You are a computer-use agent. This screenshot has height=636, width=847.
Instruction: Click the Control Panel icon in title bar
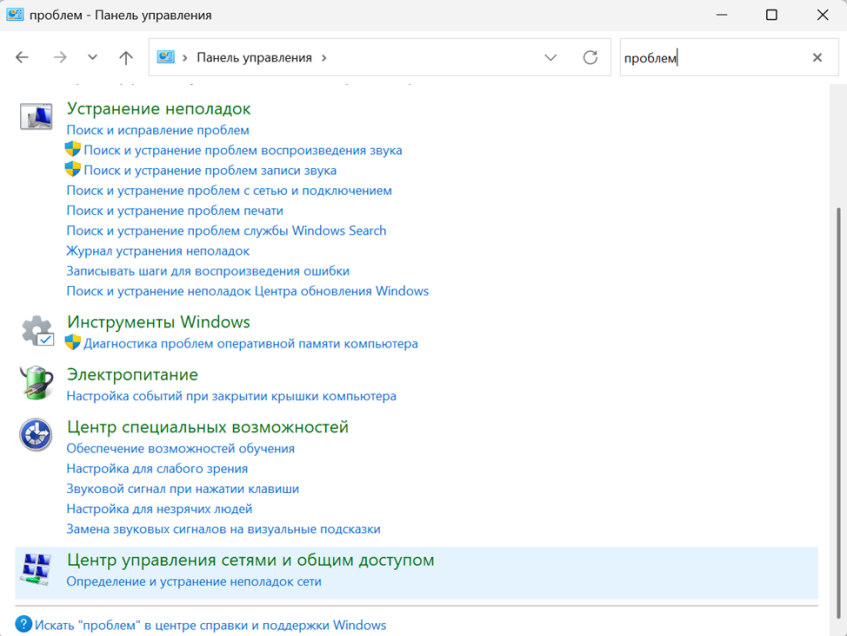pyautogui.click(x=15, y=14)
